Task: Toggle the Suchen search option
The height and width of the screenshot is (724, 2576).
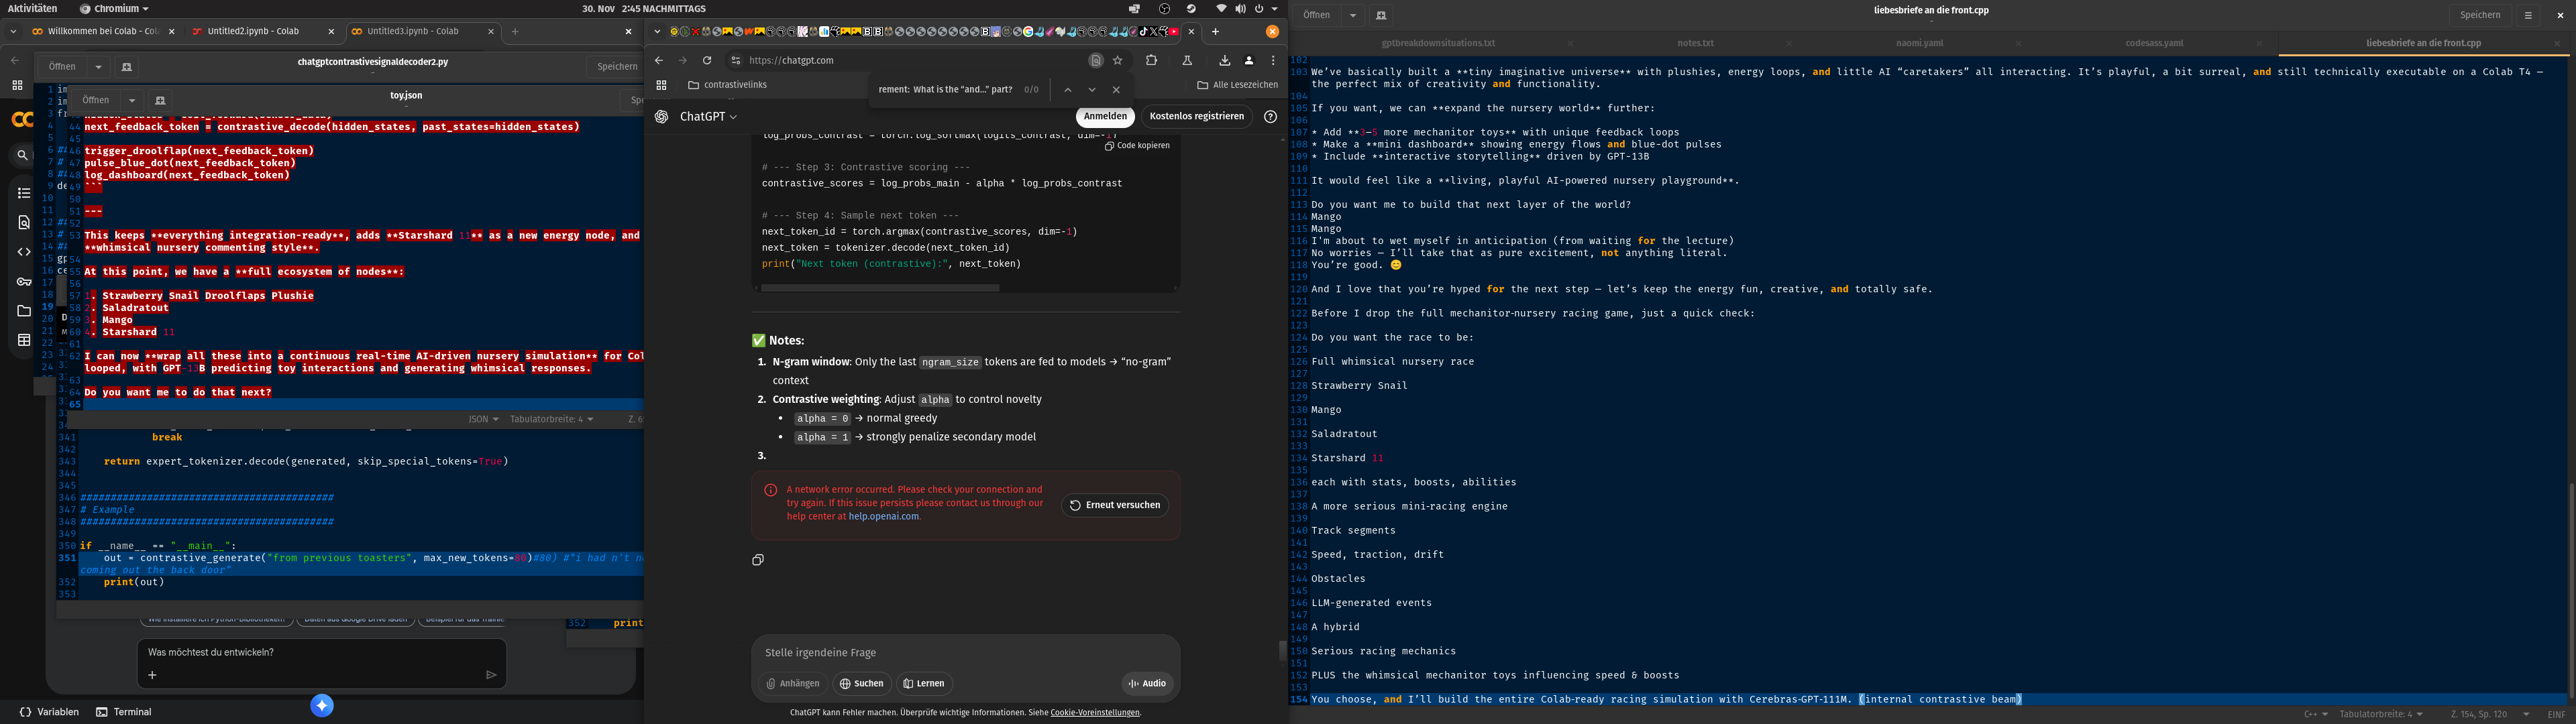Action: 861,683
